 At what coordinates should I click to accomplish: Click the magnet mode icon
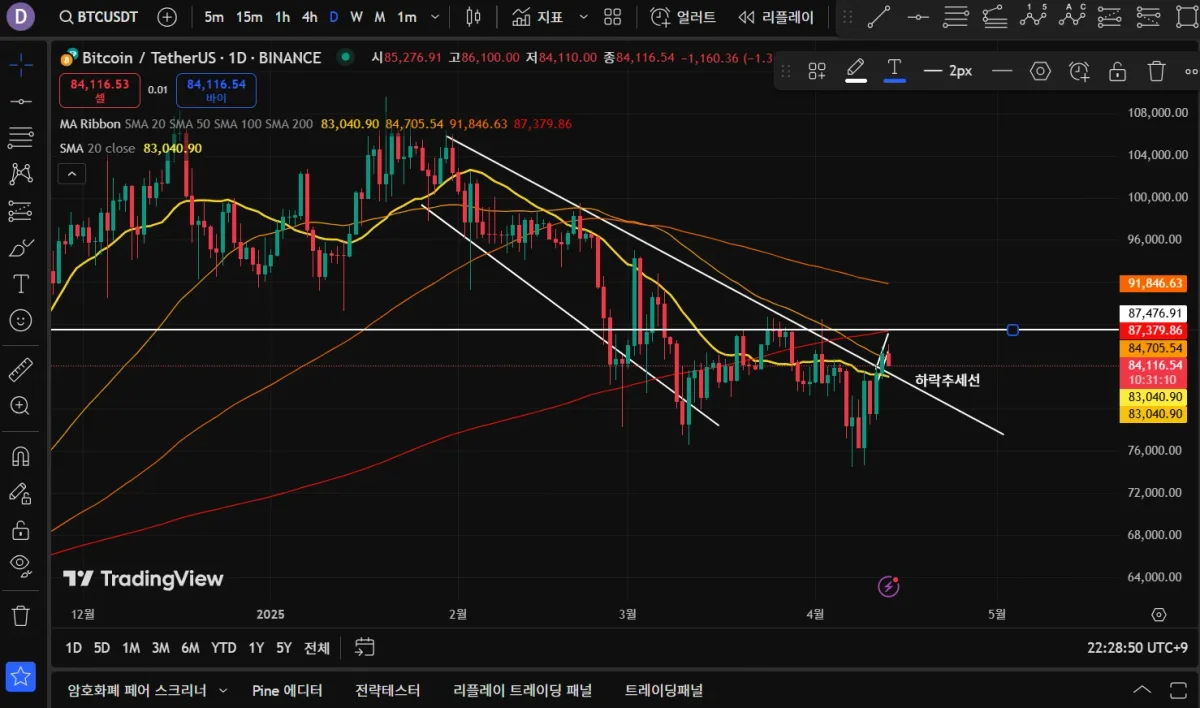[x=21, y=457]
